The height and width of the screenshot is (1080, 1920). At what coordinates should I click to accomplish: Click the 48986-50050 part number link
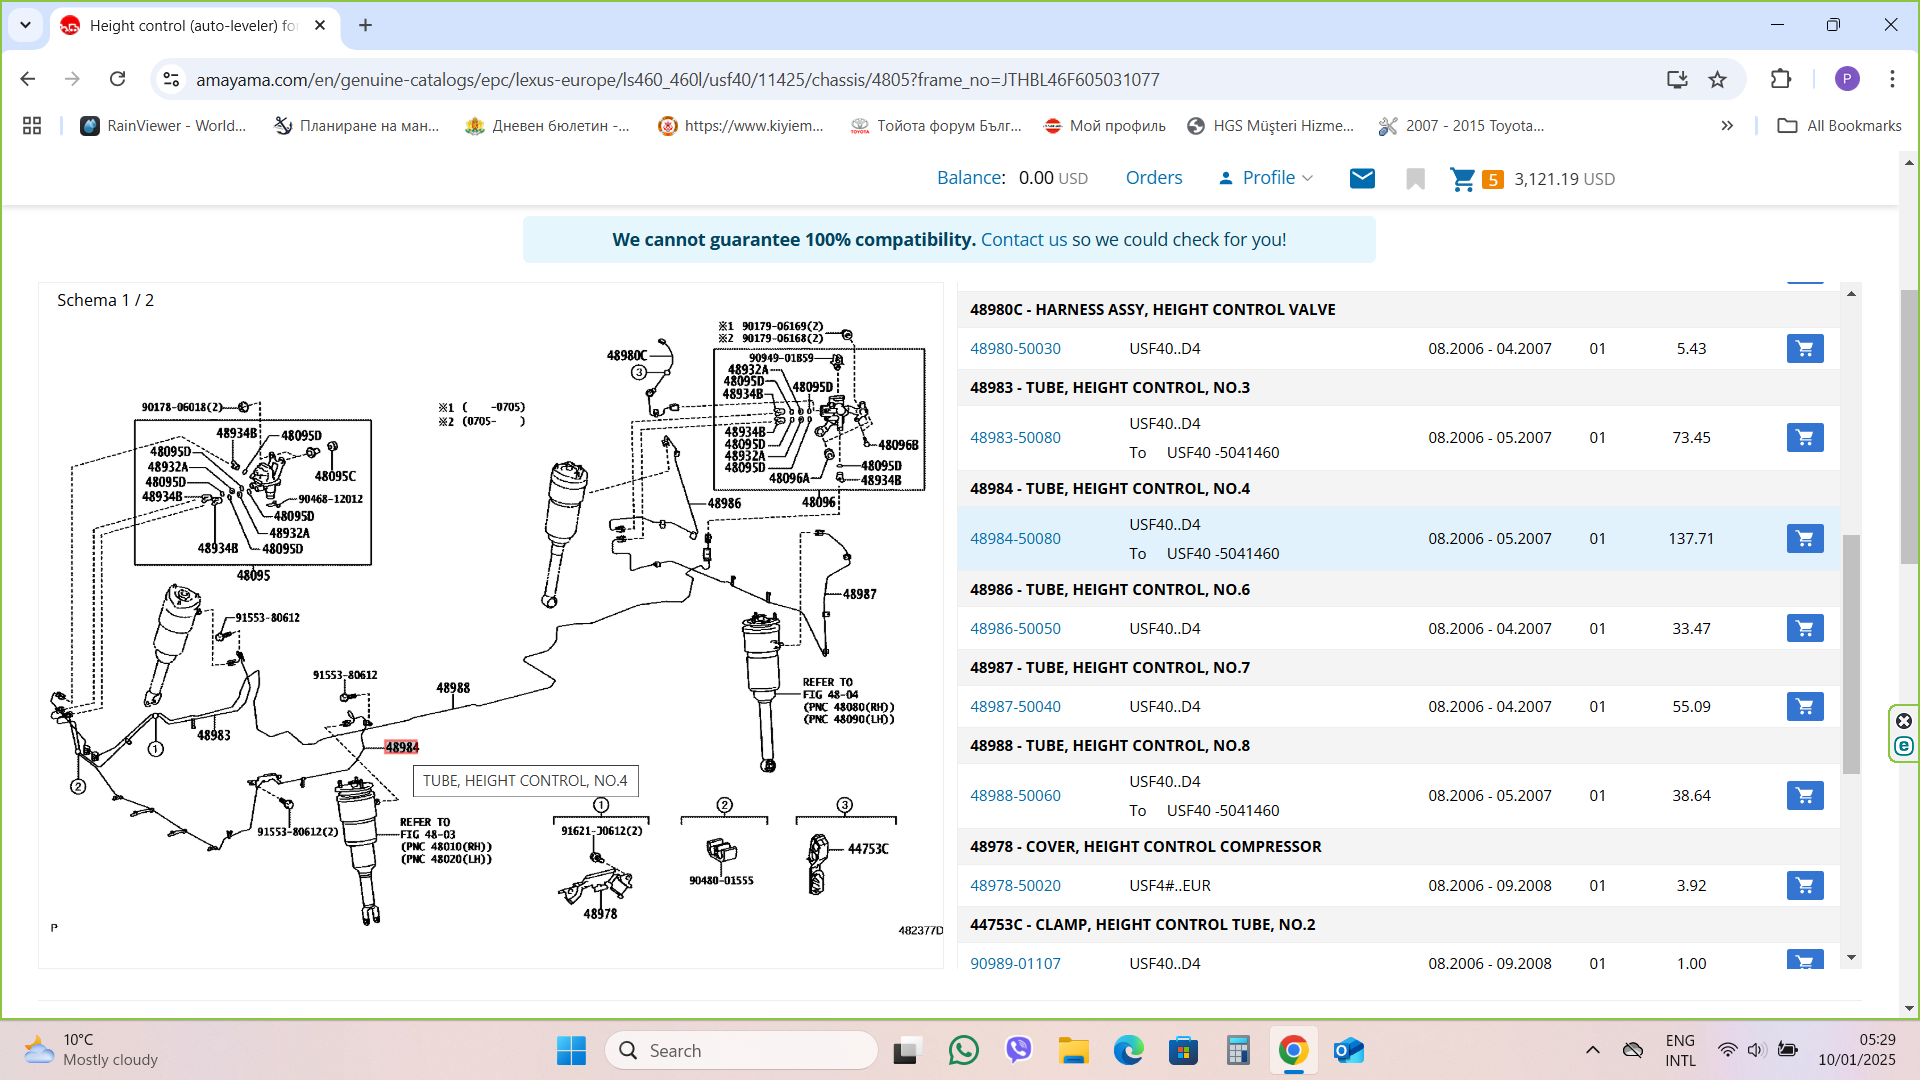[1015, 628]
